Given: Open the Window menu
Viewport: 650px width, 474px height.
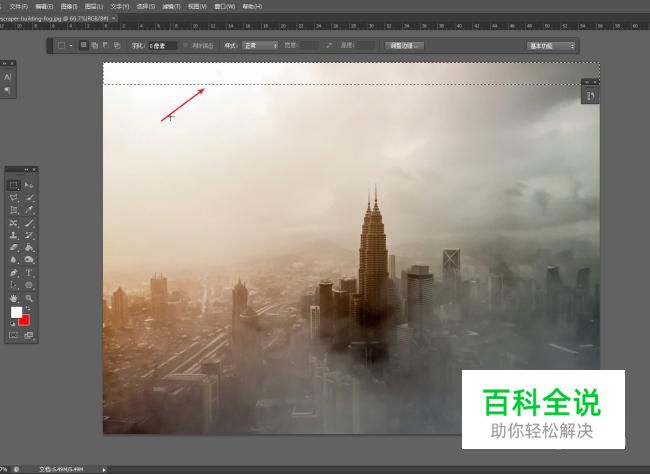Looking at the screenshot, I should pos(225,6).
